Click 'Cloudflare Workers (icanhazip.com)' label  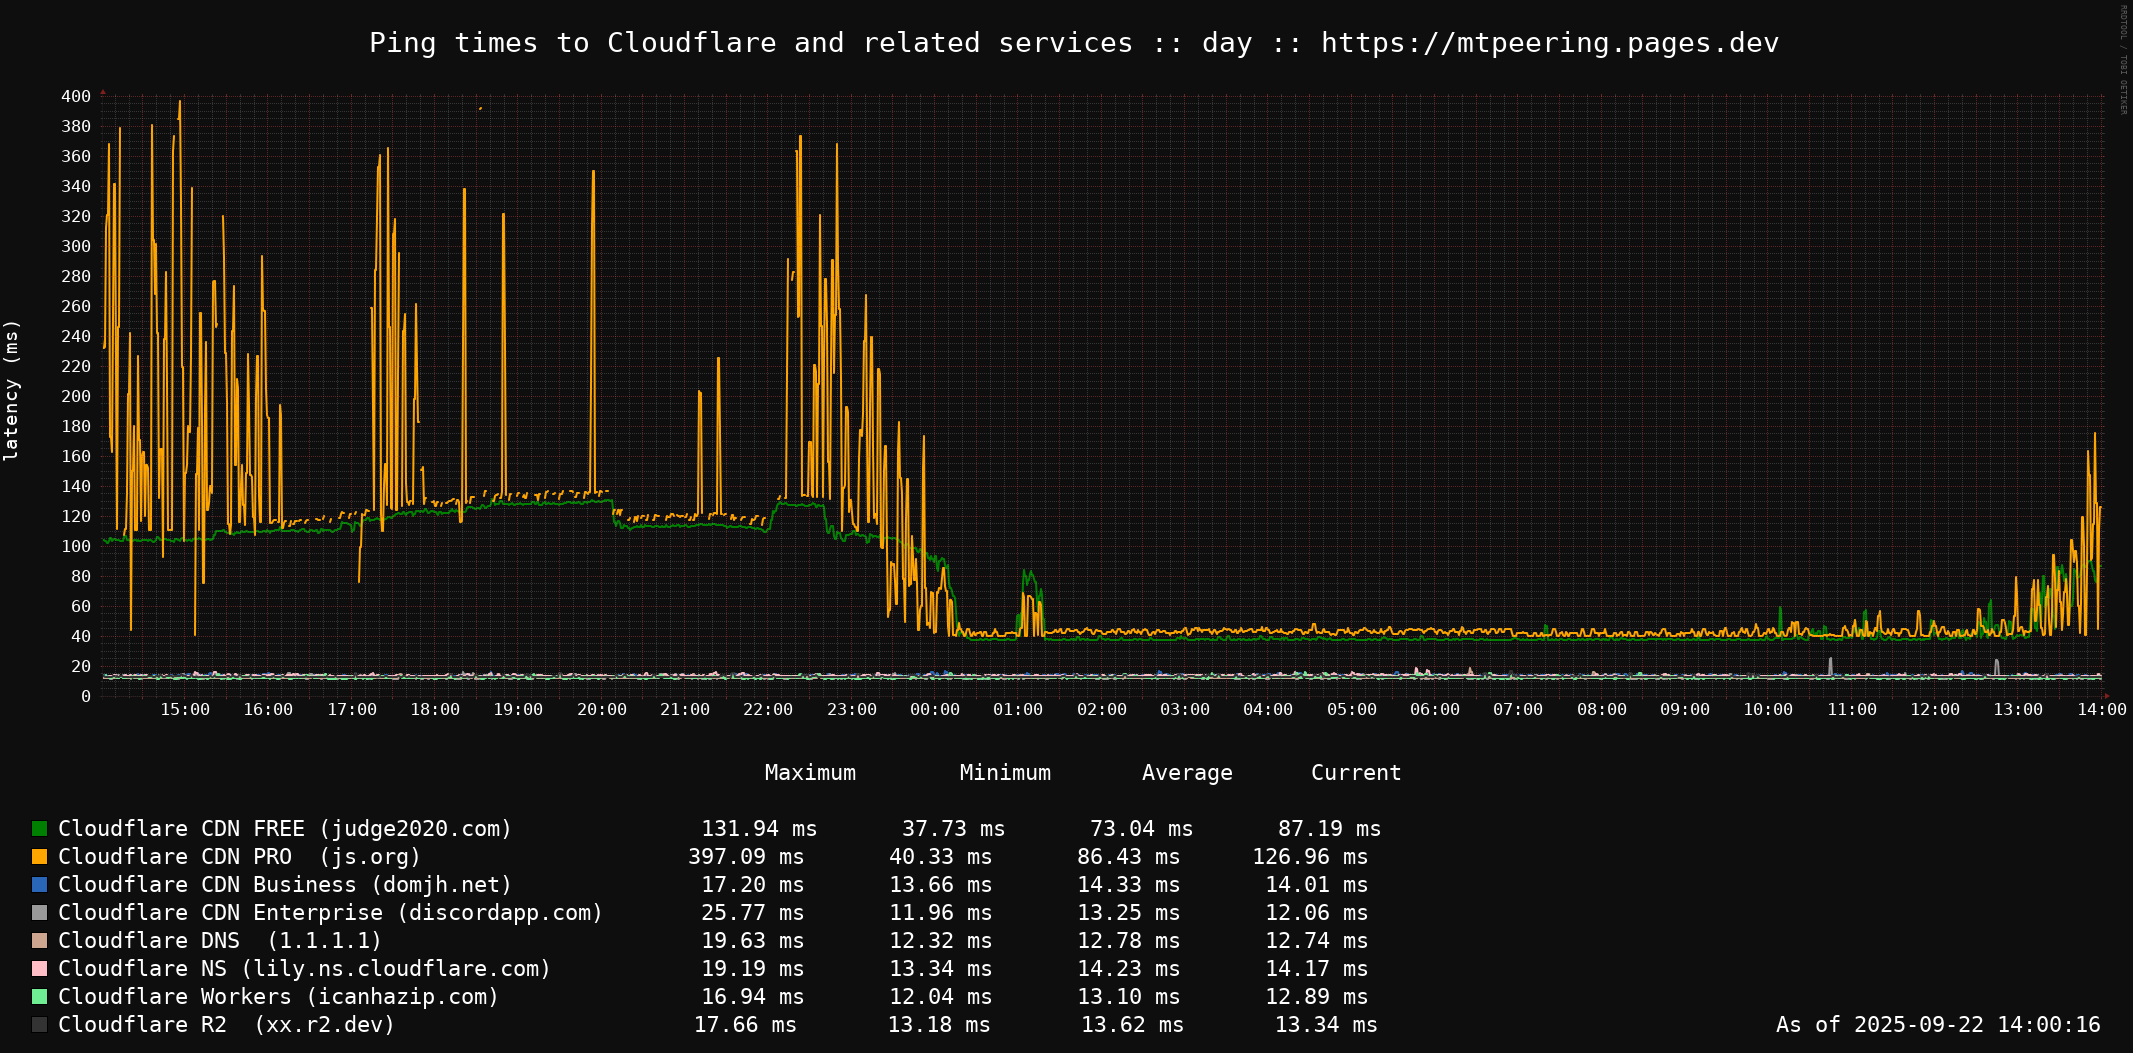[x=279, y=997]
